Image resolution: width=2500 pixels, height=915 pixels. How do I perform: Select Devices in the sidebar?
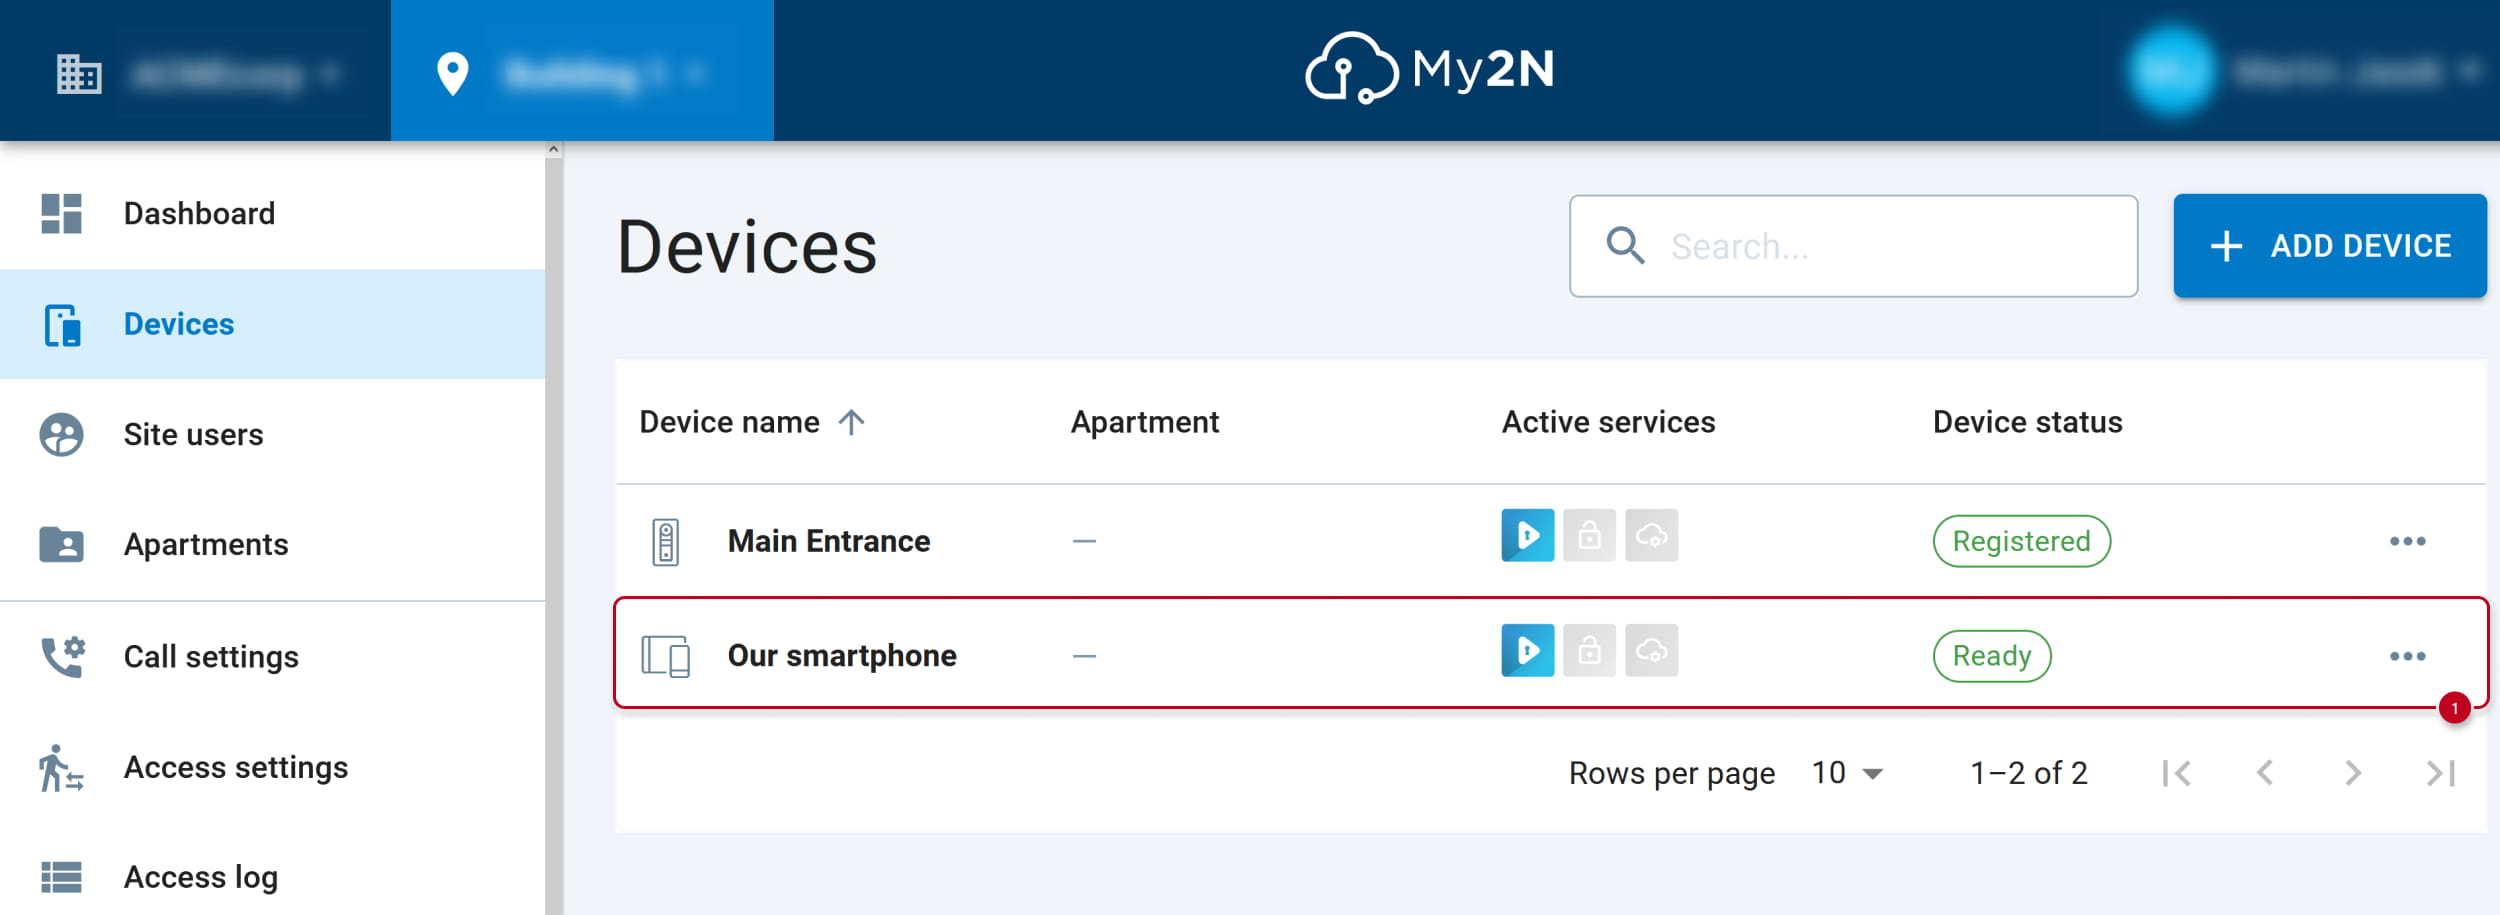pyautogui.click(x=272, y=324)
